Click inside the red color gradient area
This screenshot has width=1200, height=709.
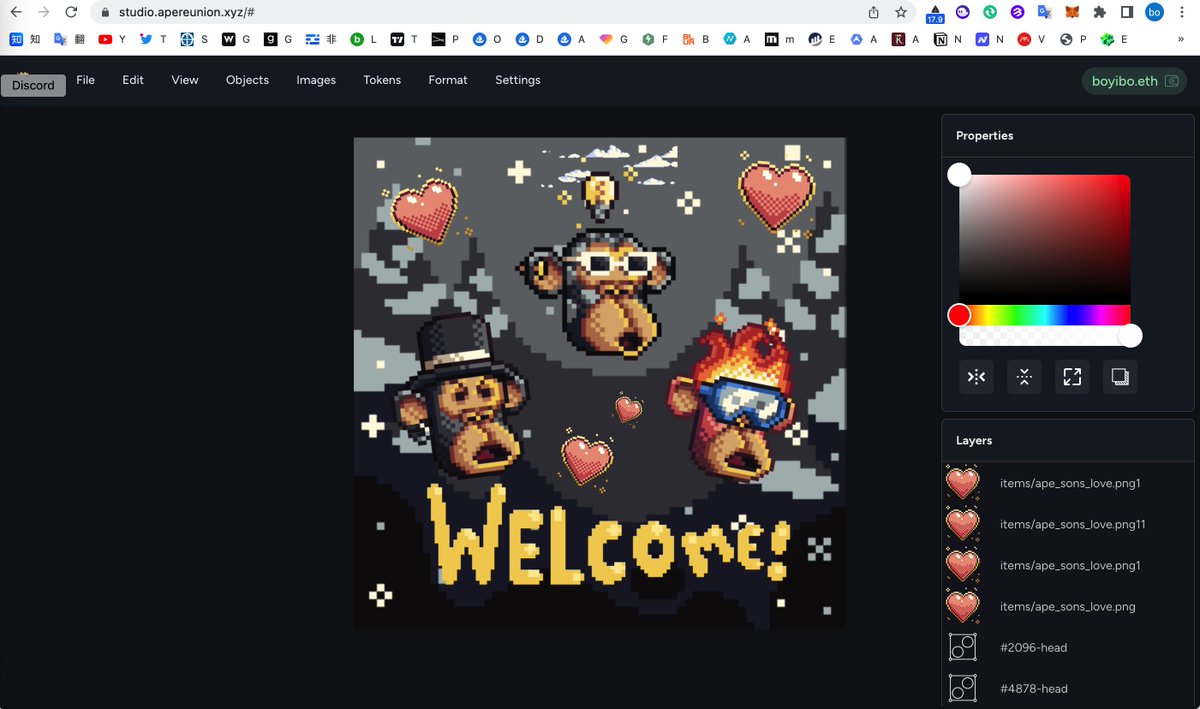tap(1045, 240)
